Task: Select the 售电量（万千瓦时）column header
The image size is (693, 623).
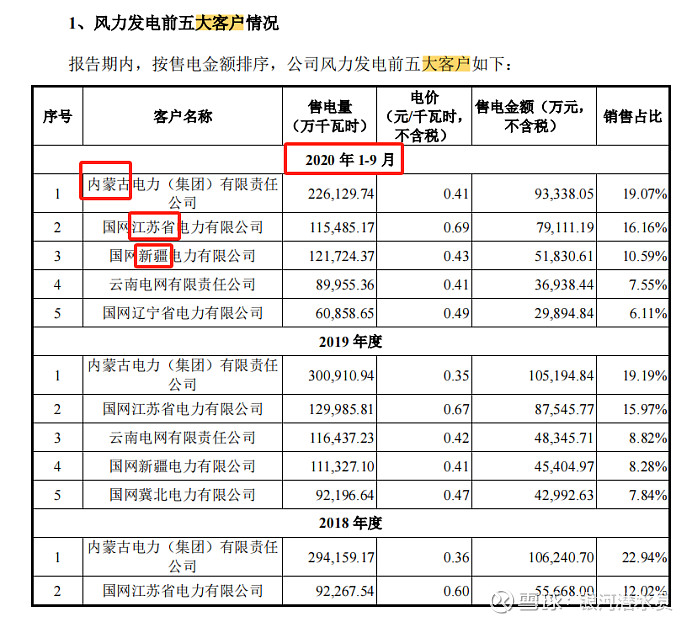Action: coord(330,117)
